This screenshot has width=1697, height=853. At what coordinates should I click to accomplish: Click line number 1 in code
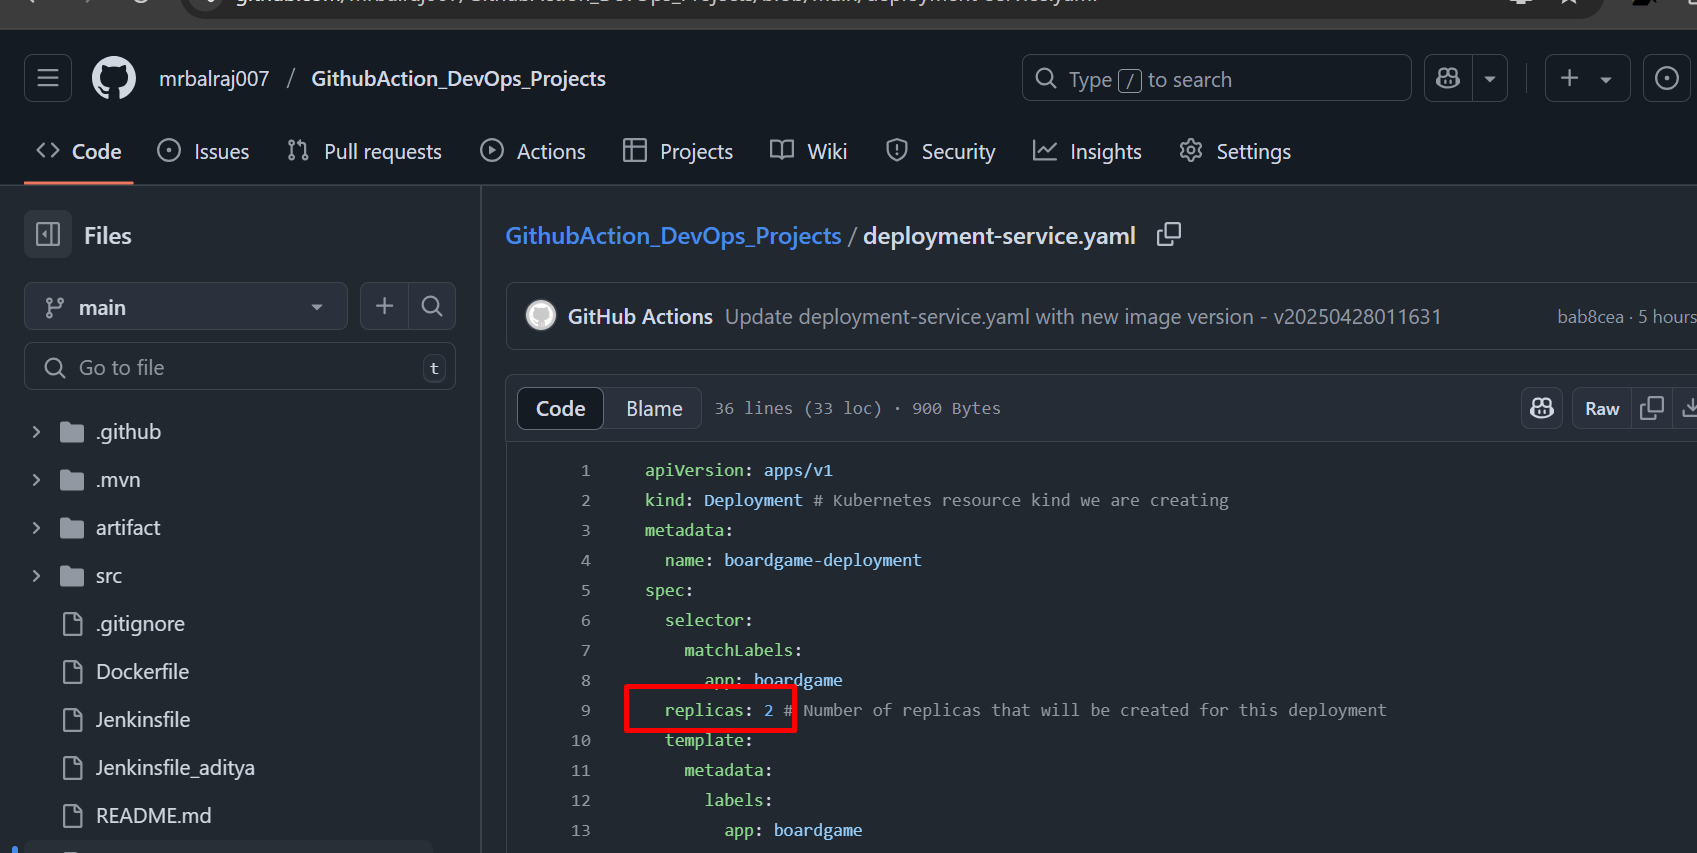click(586, 470)
